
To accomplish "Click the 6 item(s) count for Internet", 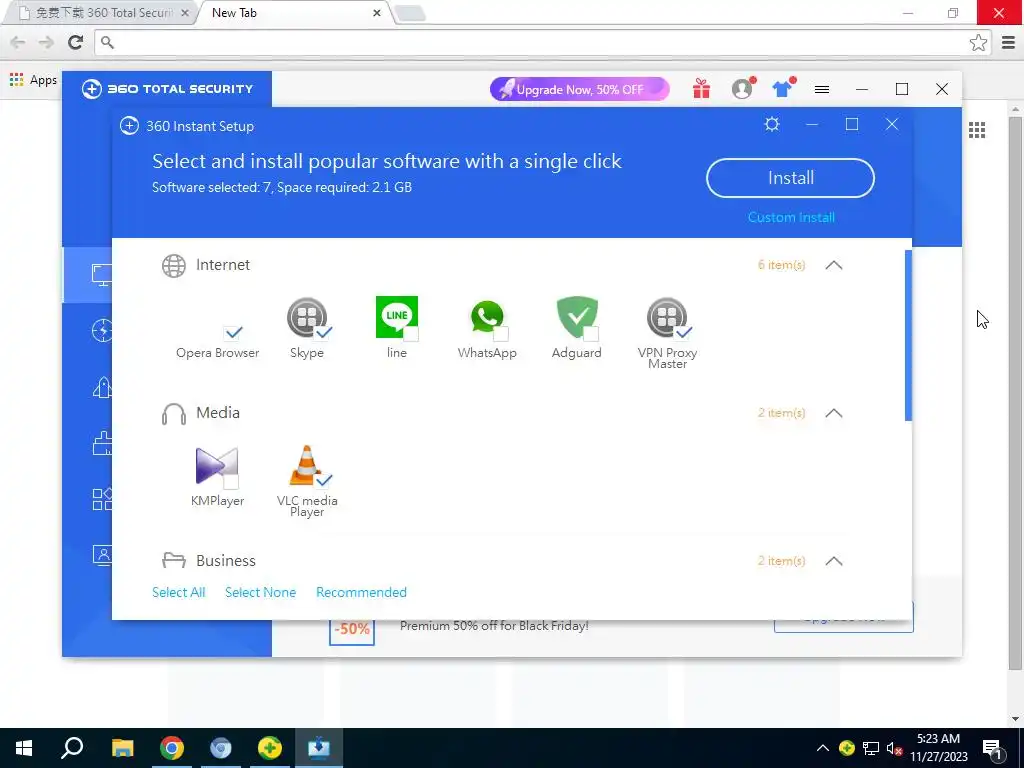I will (x=781, y=265).
